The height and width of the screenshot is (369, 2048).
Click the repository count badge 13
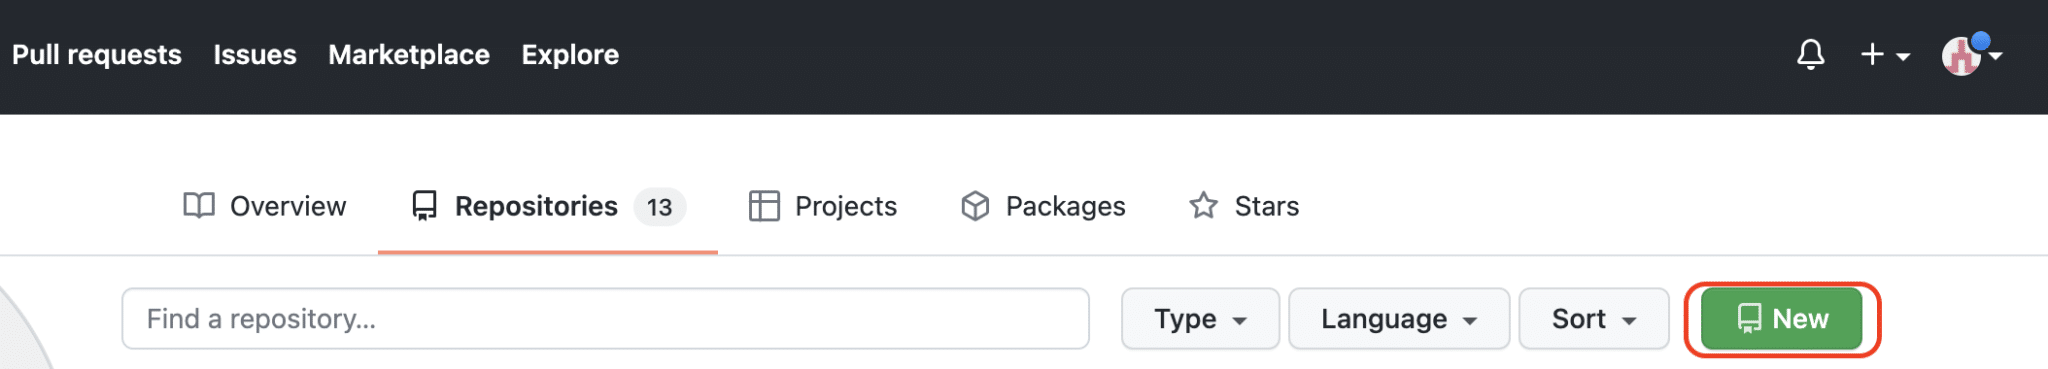click(659, 207)
